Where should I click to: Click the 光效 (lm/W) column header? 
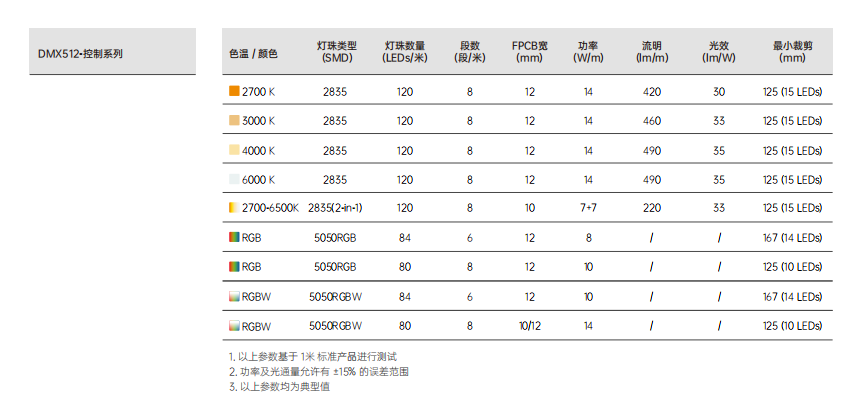click(x=719, y=51)
